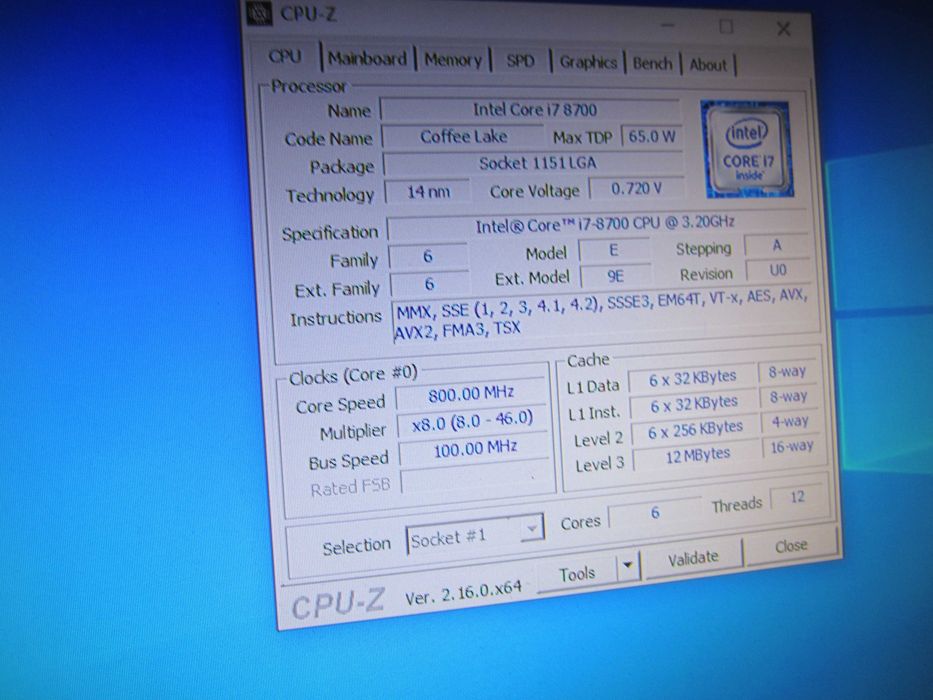933x700 pixels.
Task: Click the Close button
Action: (x=791, y=546)
